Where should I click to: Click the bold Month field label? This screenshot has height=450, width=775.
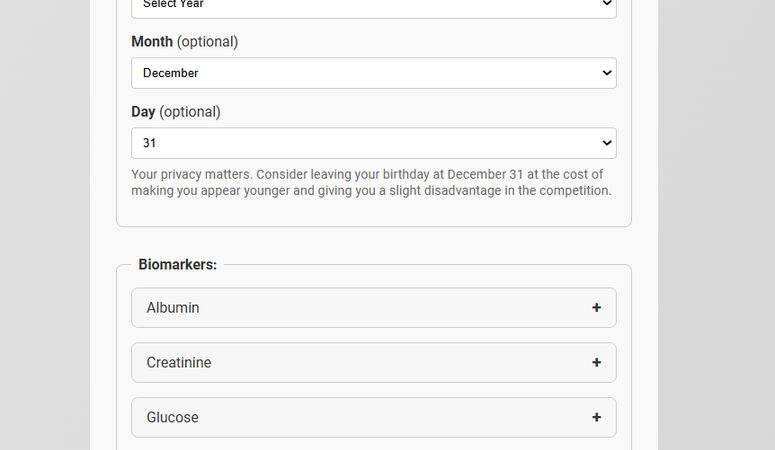coord(152,42)
